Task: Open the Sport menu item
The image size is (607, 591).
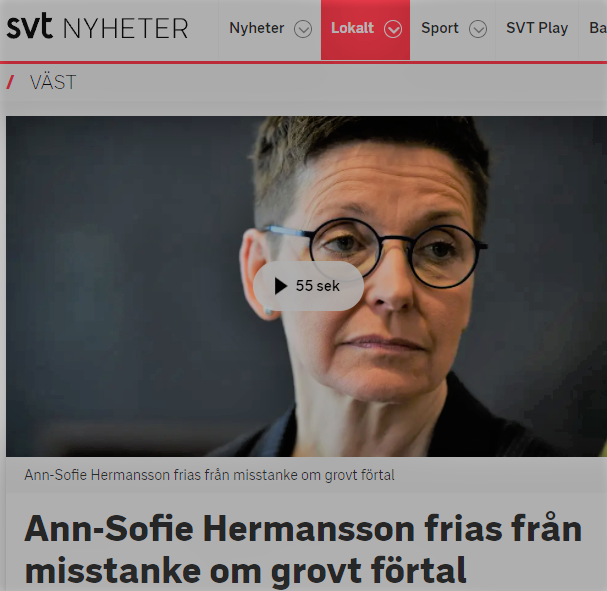Action: pyautogui.click(x=440, y=28)
